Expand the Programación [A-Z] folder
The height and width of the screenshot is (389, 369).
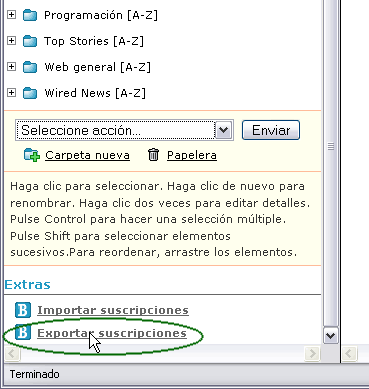click(x=12, y=15)
